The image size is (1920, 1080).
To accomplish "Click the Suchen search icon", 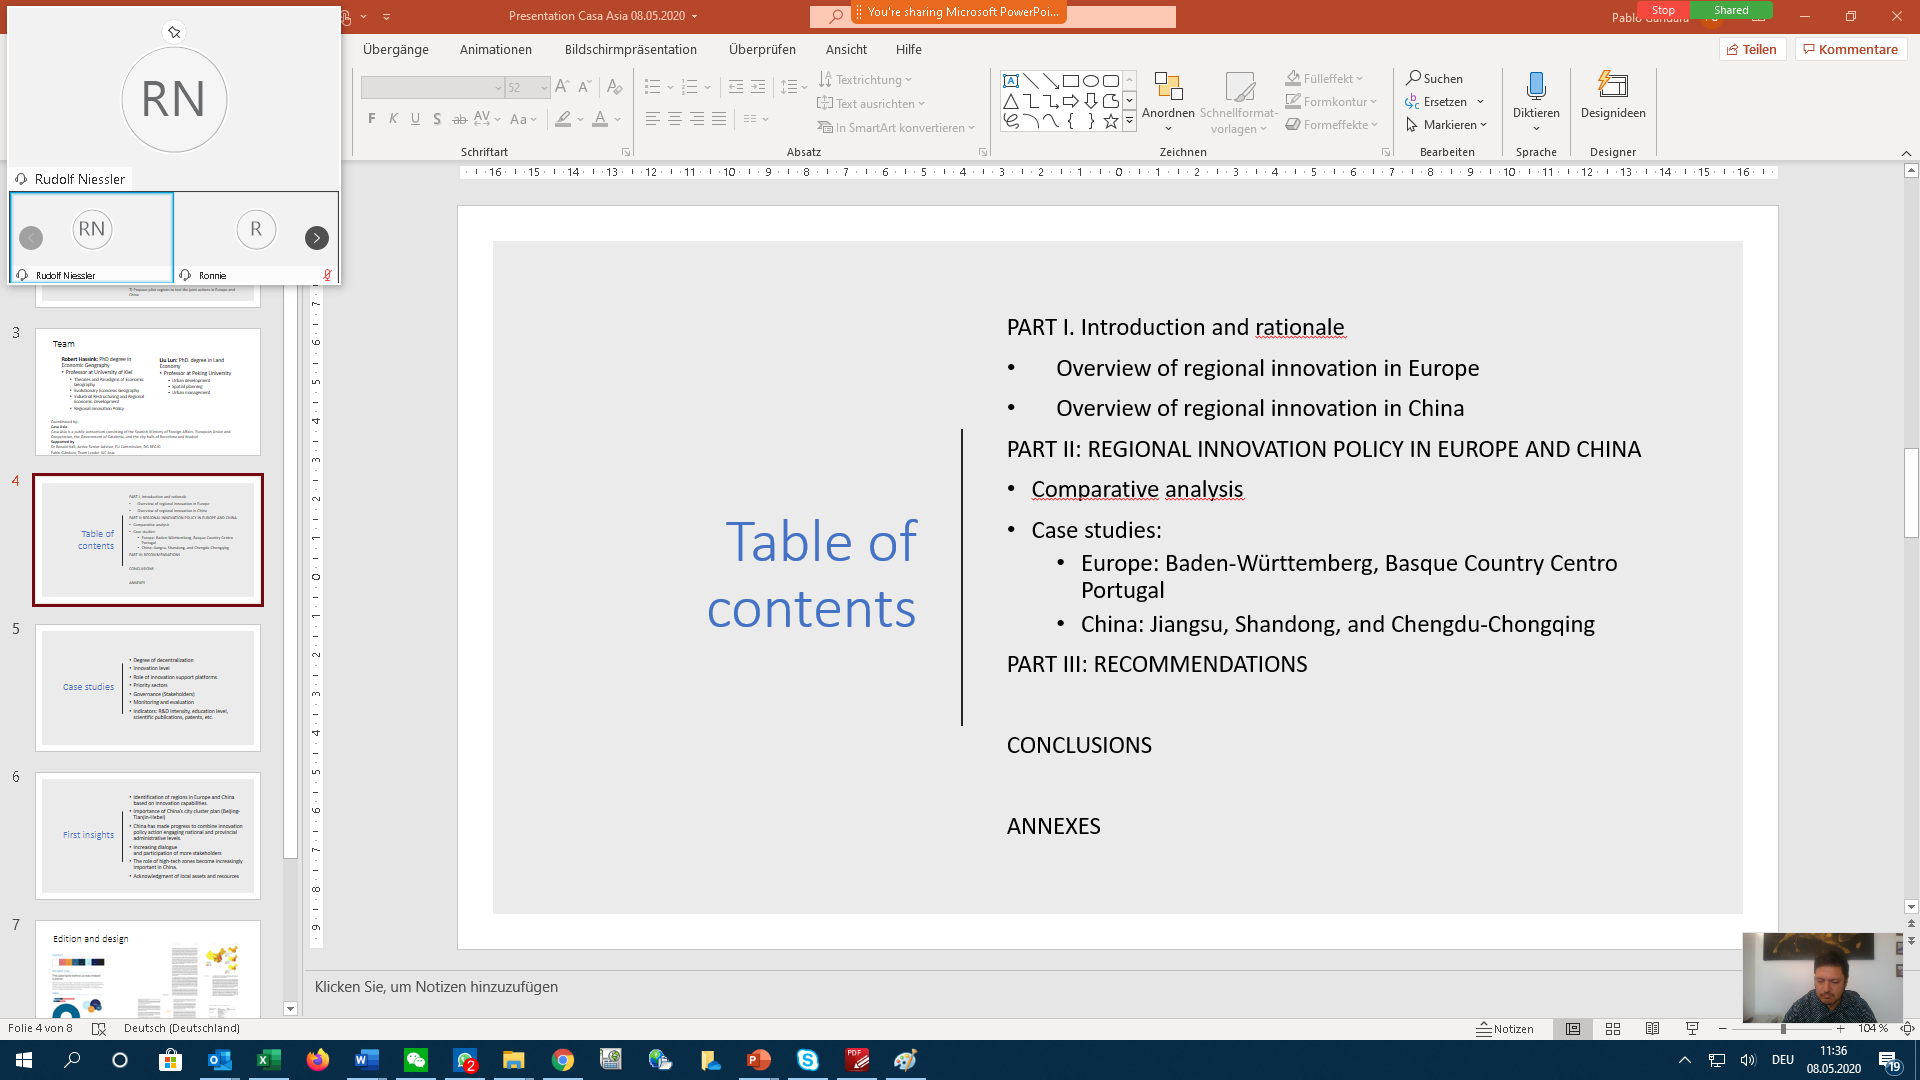I will tap(1414, 78).
